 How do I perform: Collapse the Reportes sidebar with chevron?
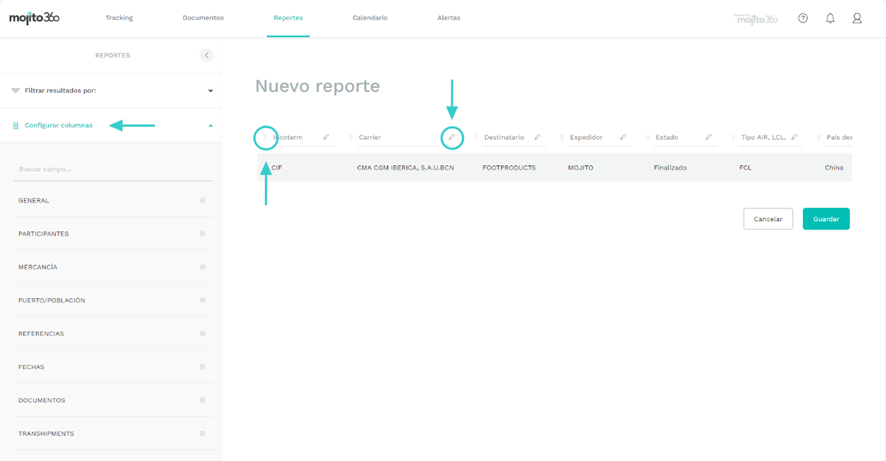[206, 55]
